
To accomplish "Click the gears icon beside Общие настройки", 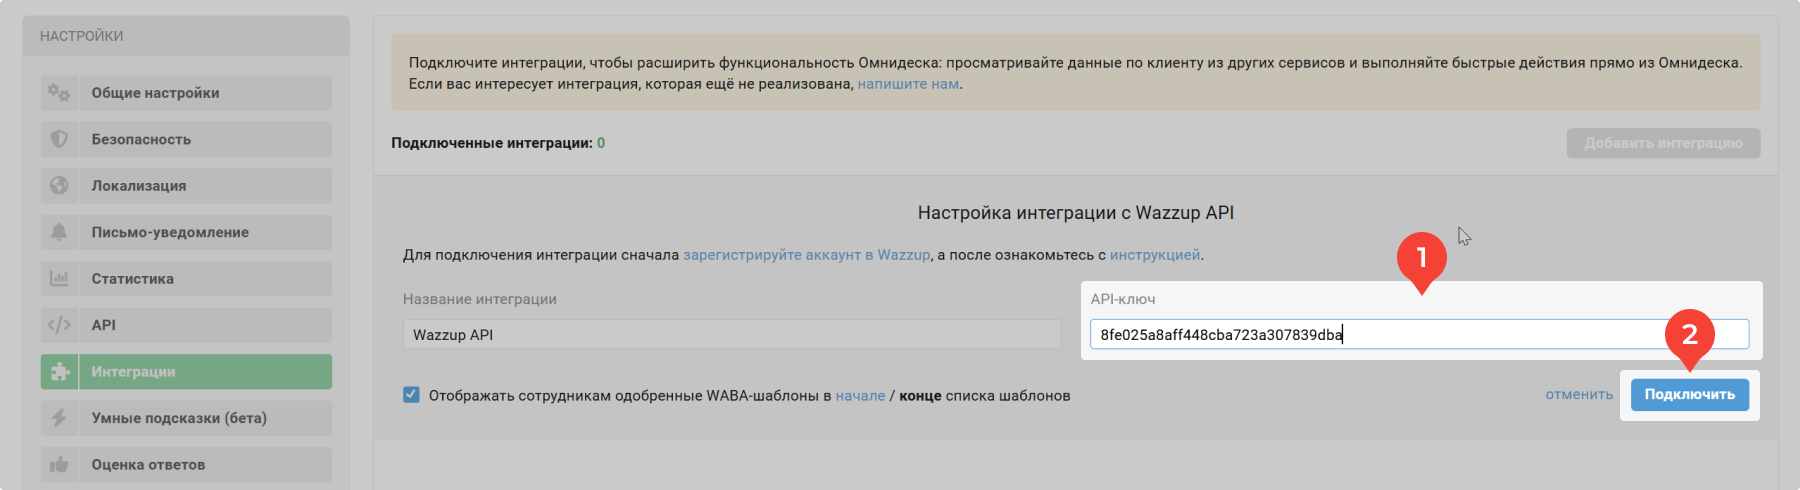I will point(59,93).
